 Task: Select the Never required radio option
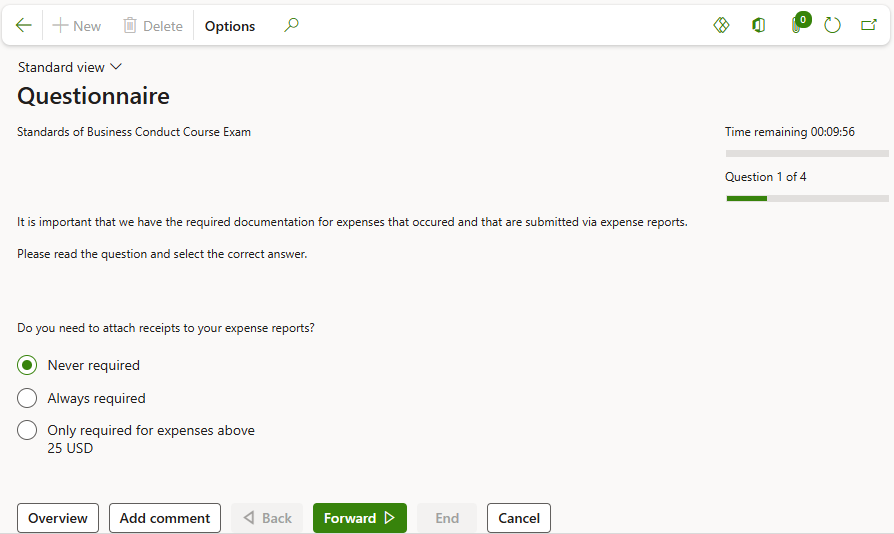point(28,365)
